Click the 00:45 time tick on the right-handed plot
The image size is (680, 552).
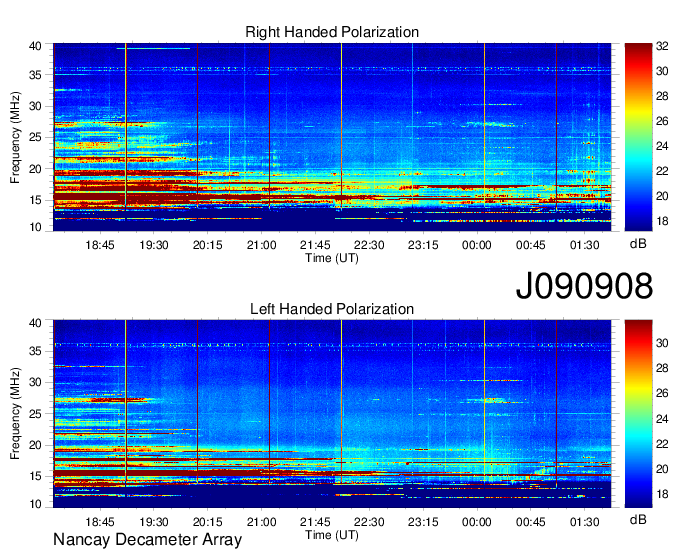tap(530, 245)
